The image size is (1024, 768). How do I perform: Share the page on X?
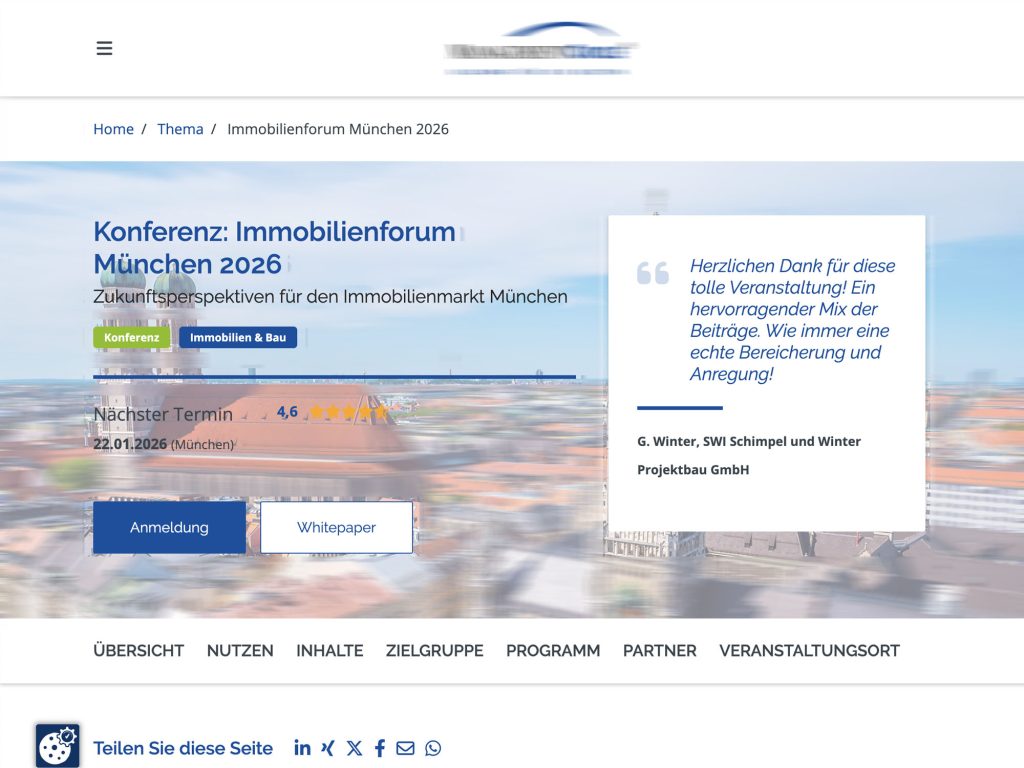[353, 747]
